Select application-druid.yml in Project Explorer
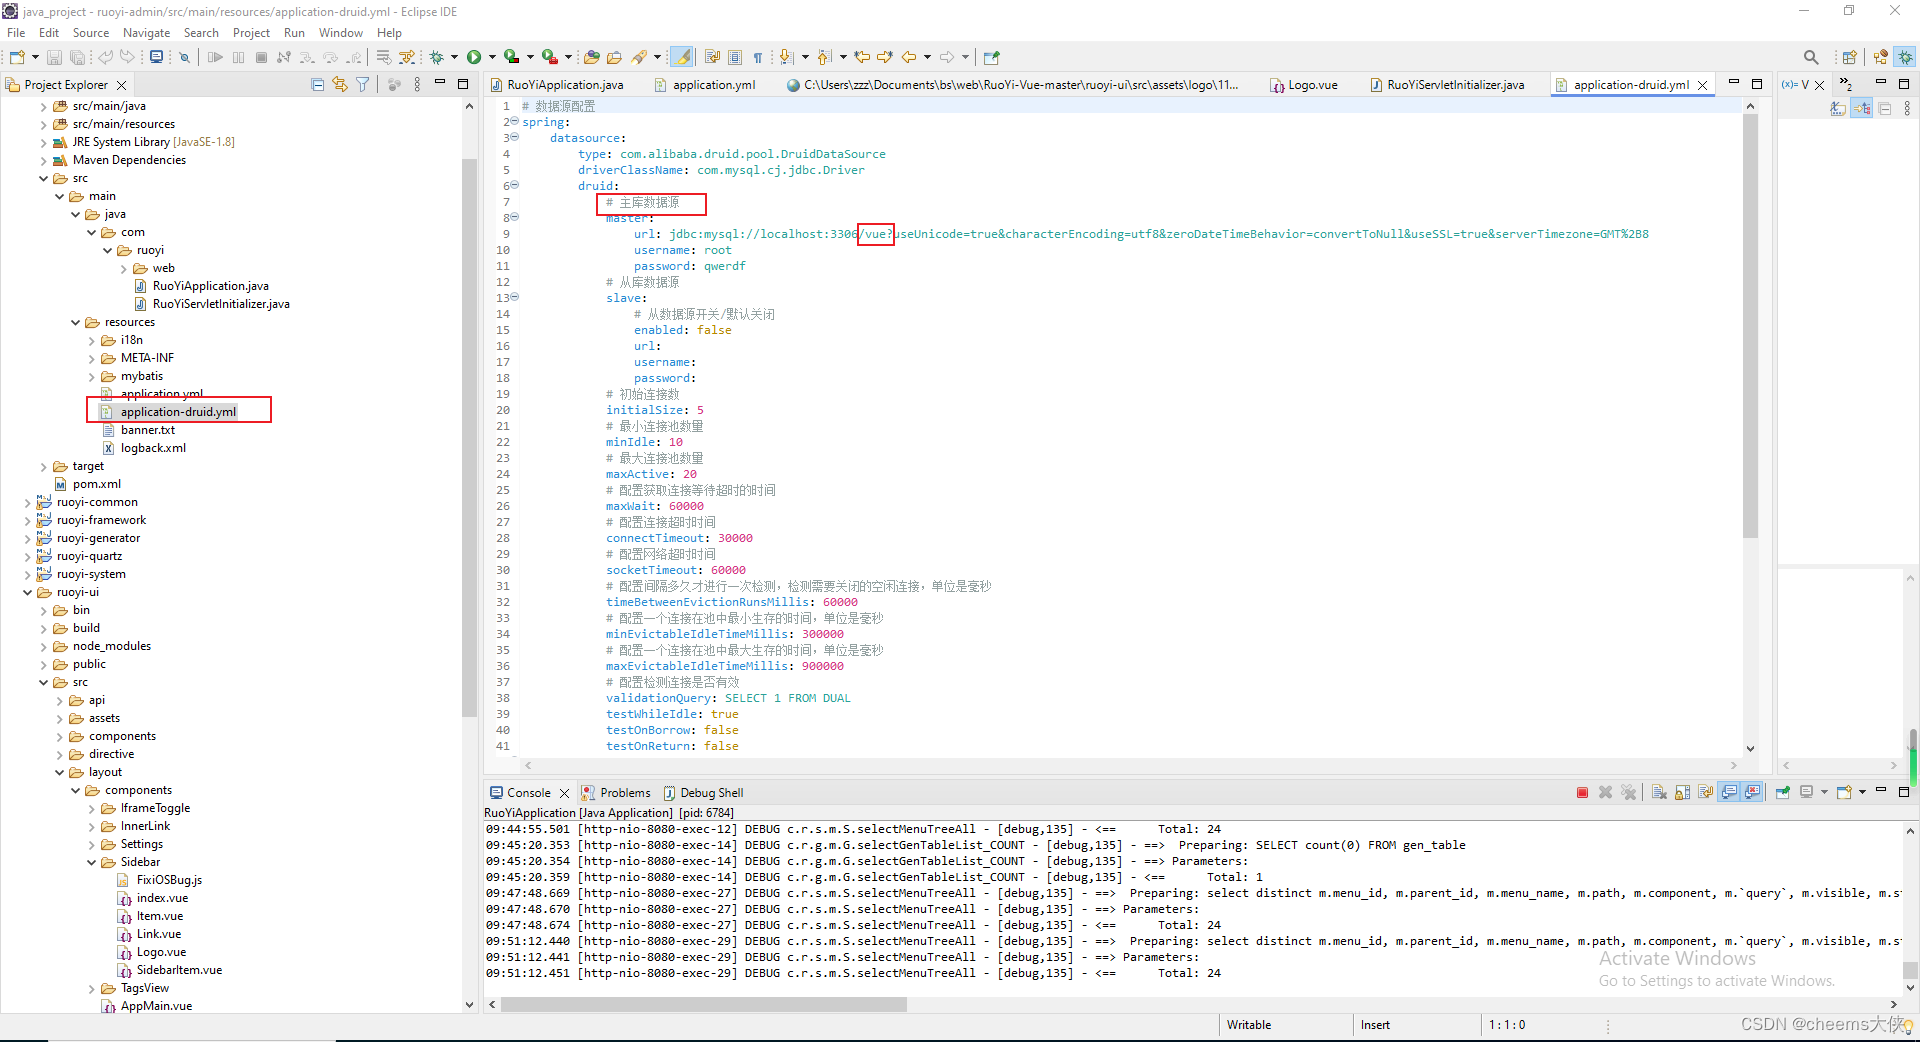This screenshot has width=1920, height=1042. coord(178,412)
